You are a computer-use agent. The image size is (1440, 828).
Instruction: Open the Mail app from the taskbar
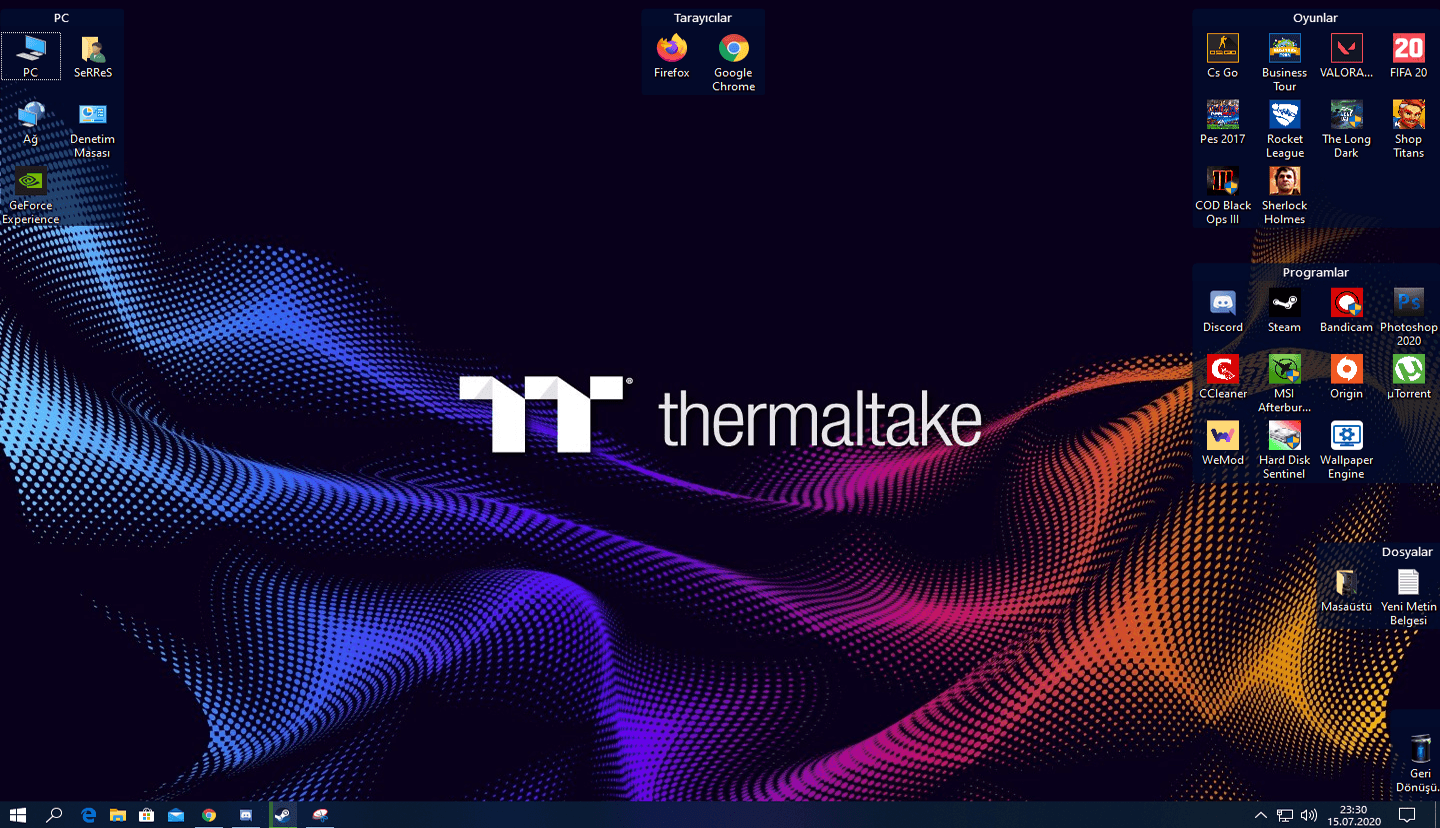(177, 815)
